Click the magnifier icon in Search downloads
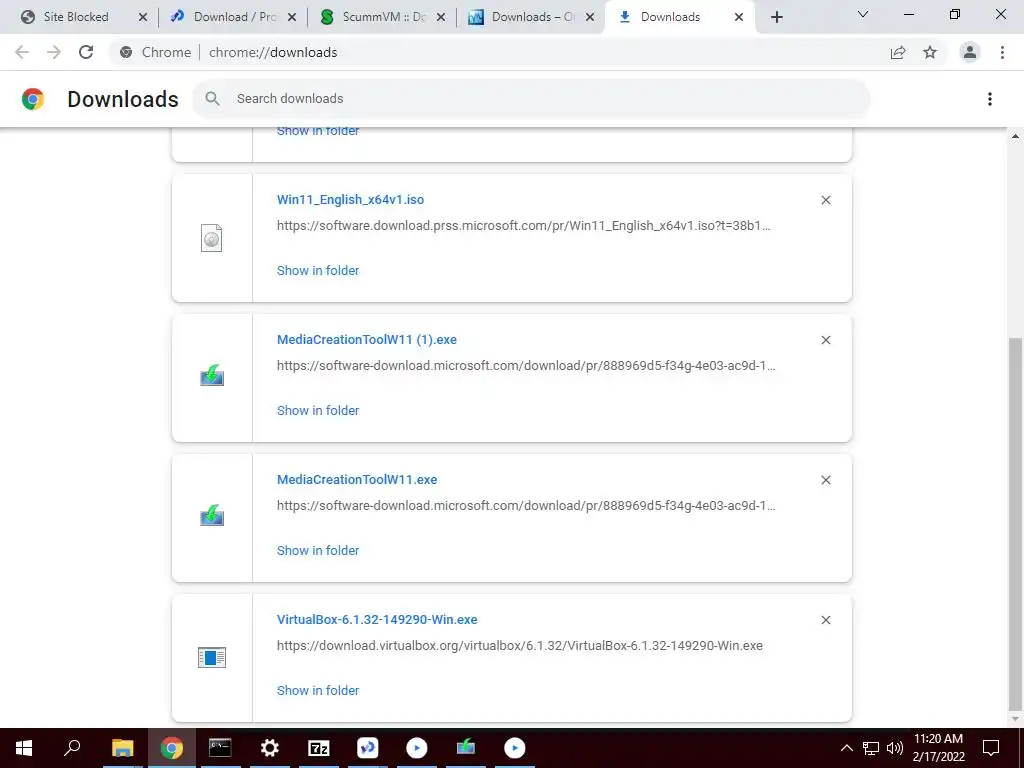Image resolution: width=1024 pixels, height=768 pixels. click(x=212, y=99)
